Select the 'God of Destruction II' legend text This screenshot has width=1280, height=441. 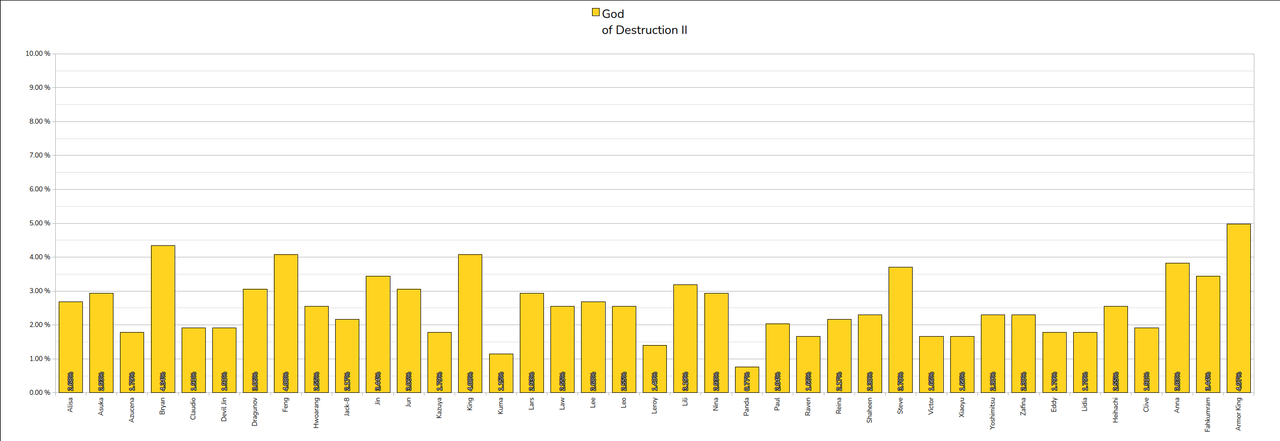[644, 22]
